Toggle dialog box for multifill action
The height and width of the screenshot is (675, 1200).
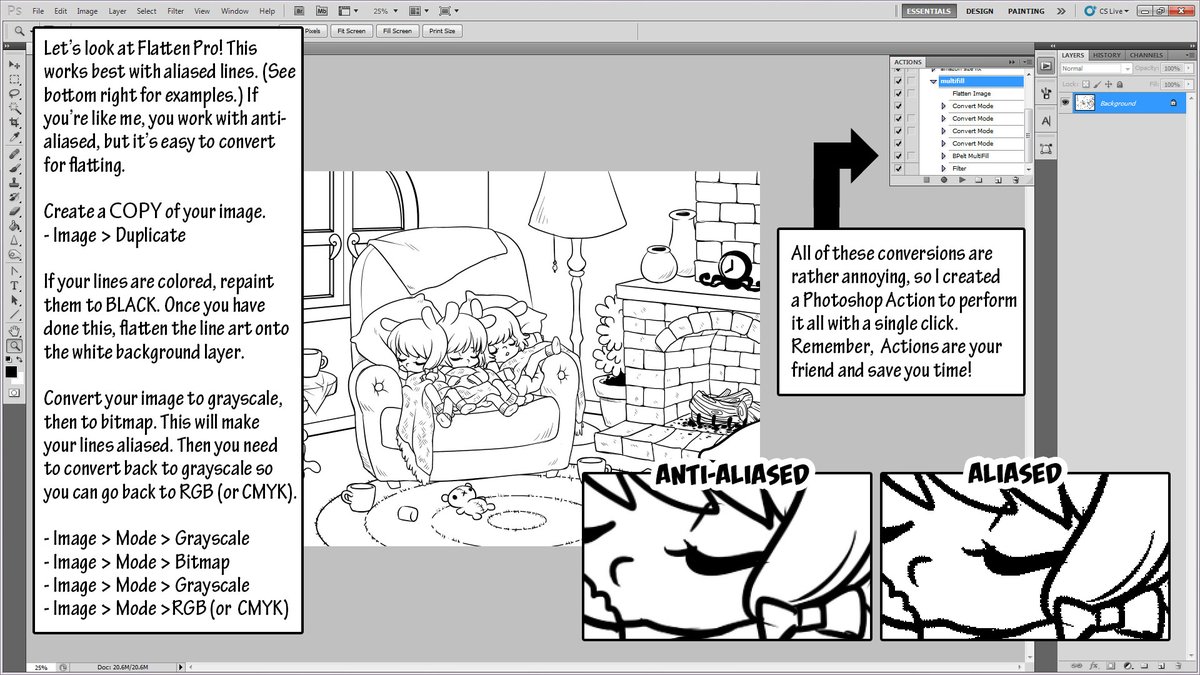click(x=911, y=81)
